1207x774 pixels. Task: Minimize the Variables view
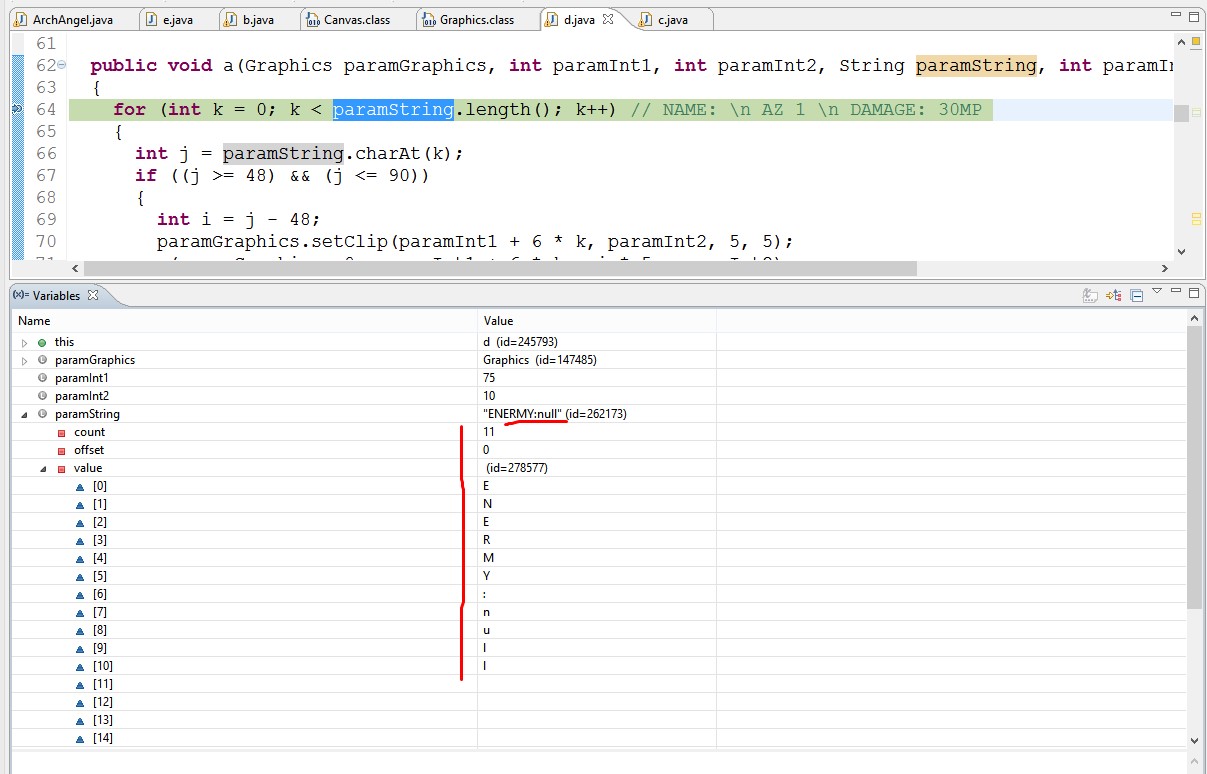1176,294
